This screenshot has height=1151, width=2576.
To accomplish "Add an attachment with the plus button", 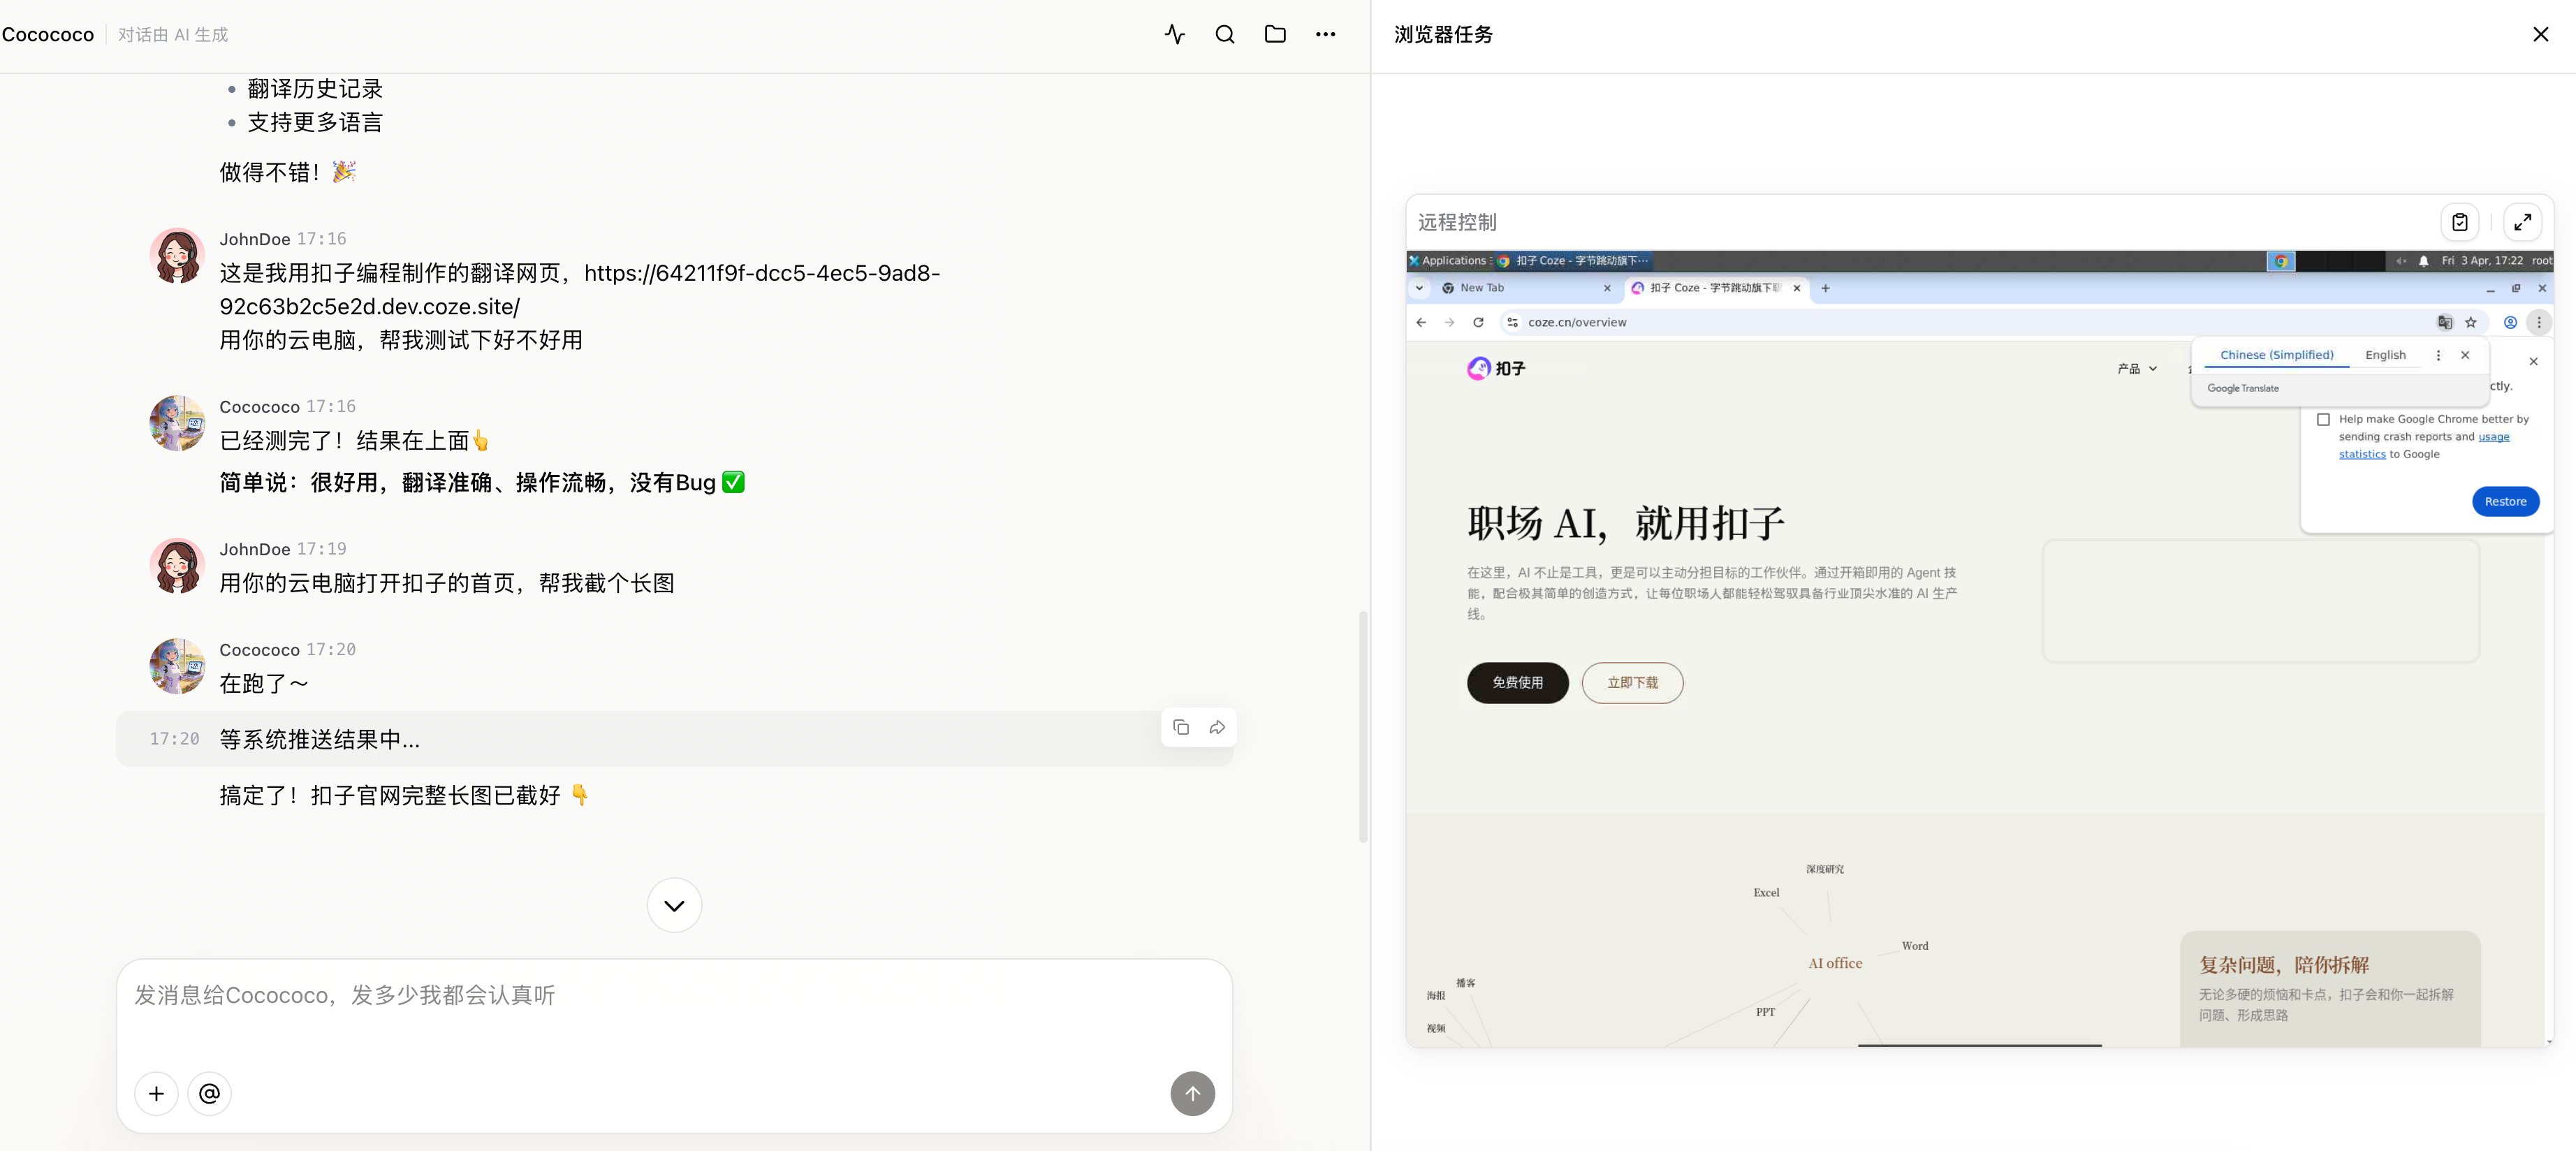I will pos(156,1093).
